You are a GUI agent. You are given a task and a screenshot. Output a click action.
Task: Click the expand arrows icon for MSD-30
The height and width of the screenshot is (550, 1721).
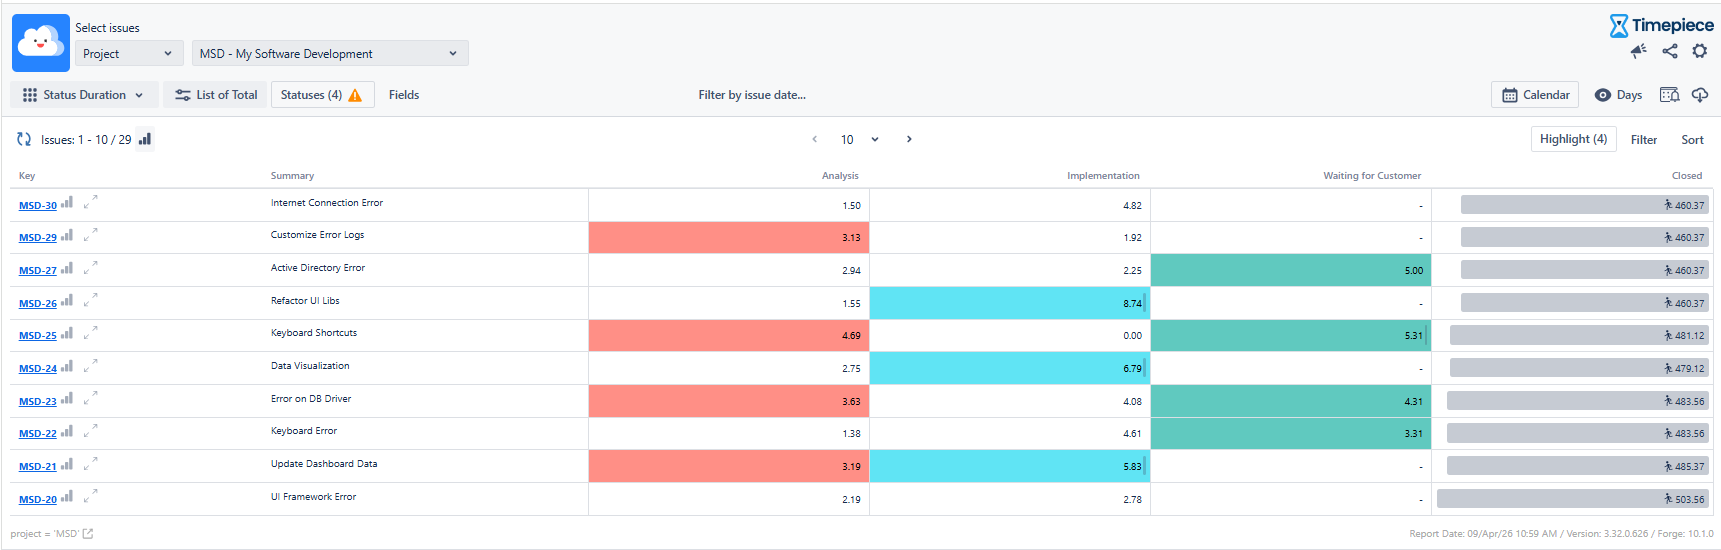[90, 203]
